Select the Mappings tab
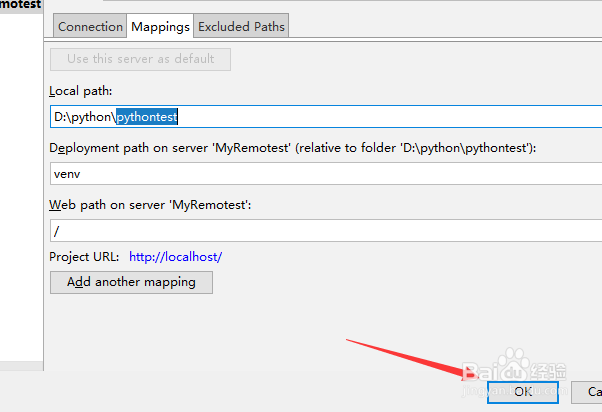The image size is (602, 412). tap(160, 26)
